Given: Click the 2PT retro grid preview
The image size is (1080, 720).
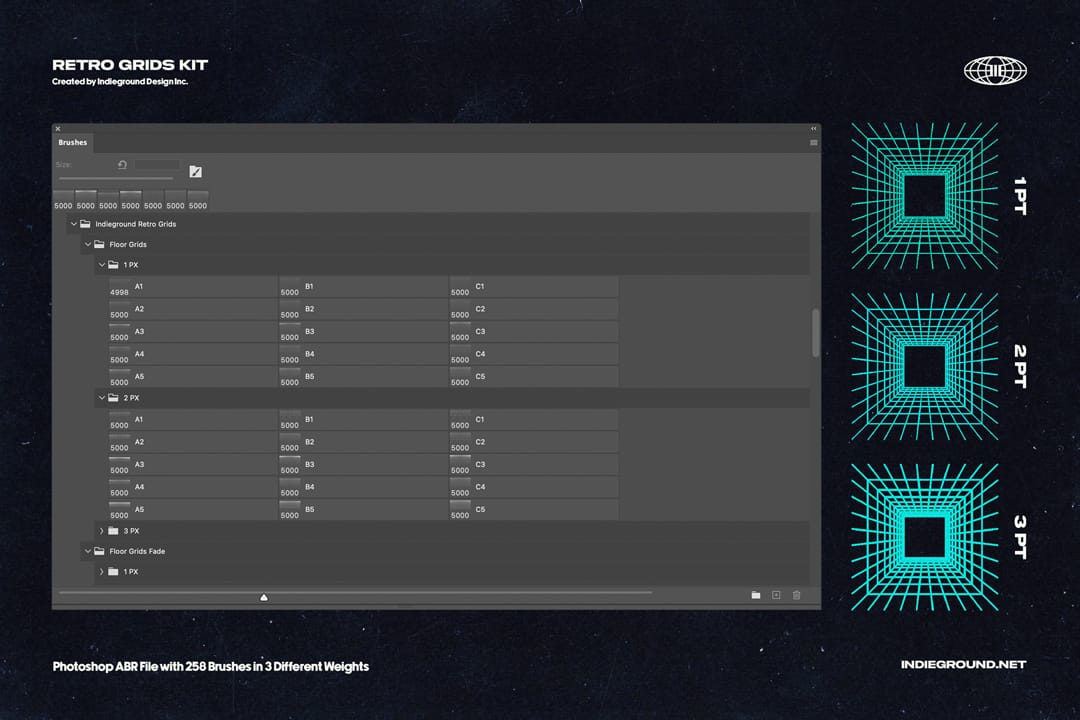Looking at the screenshot, I should (924, 367).
